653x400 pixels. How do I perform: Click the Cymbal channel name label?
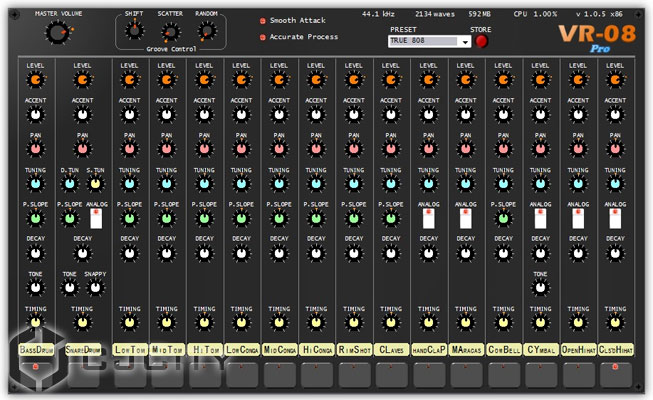(x=540, y=349)
